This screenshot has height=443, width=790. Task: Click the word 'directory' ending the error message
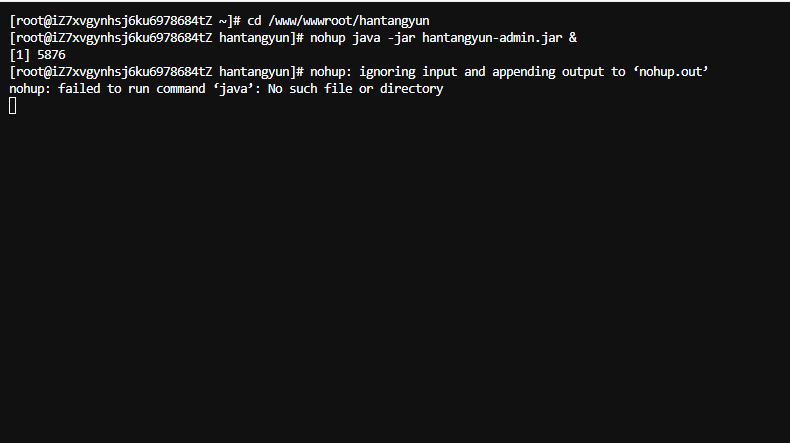tap(412, 89)
